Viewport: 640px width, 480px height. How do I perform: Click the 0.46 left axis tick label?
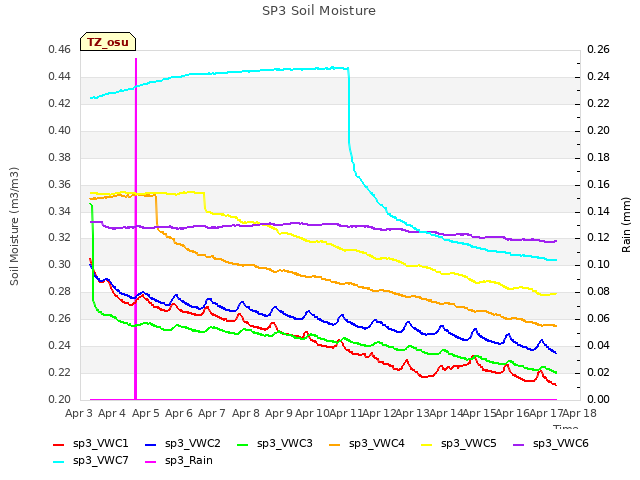coord(60,50)
